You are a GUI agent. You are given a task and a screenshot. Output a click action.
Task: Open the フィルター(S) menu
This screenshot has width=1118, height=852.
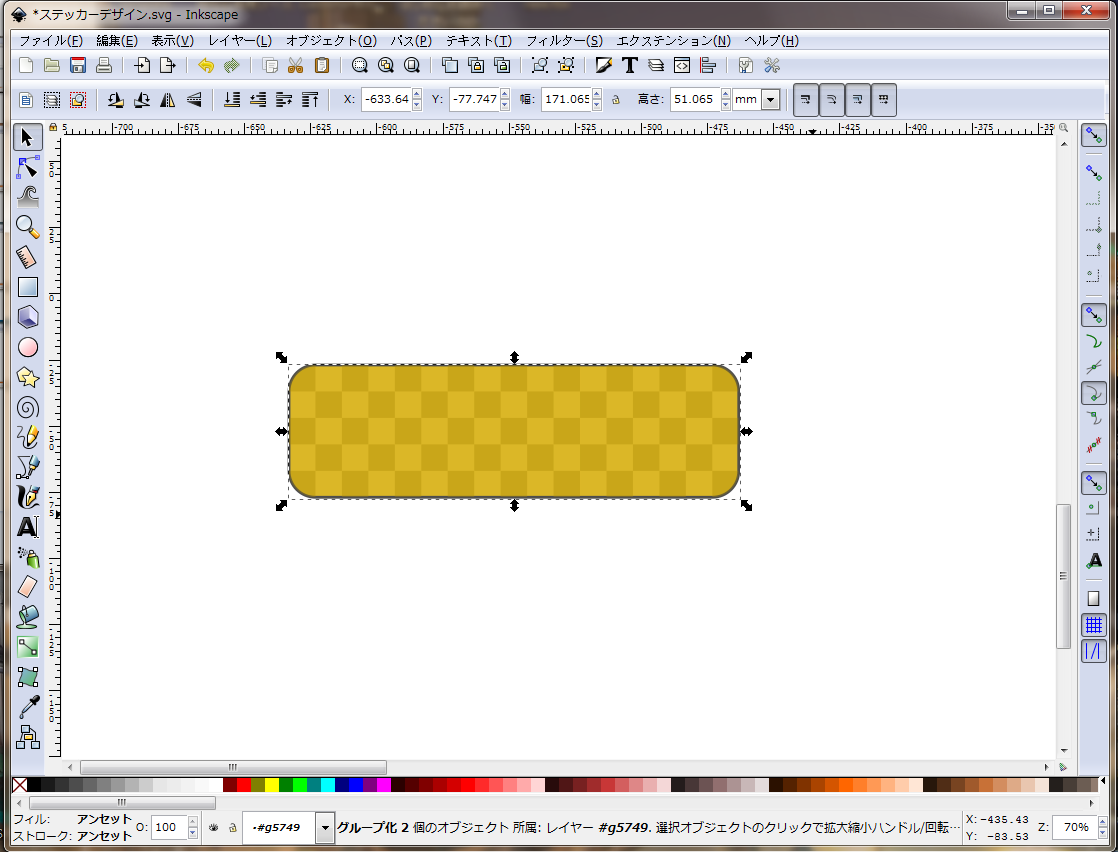(564, 41)
